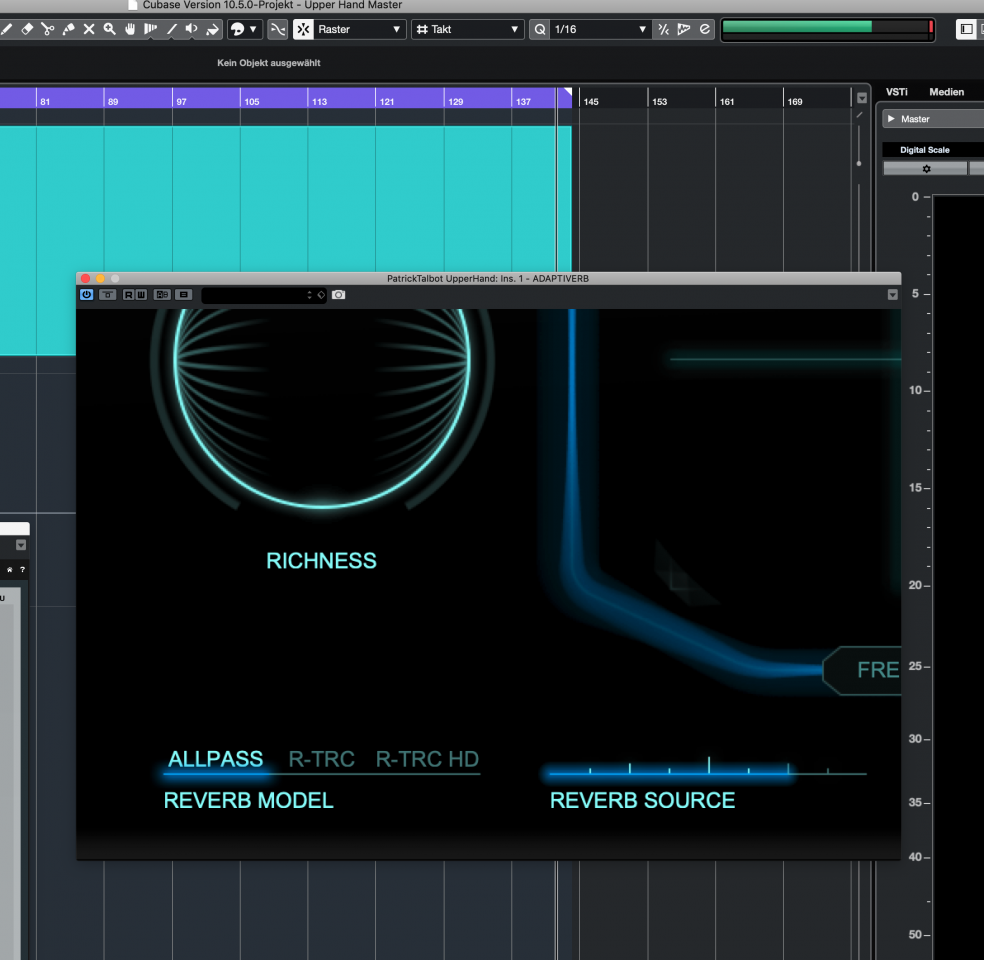The image size is (984, 960).
Task: Toggle soft quantize on/off
Action: [x=663, y=29]
